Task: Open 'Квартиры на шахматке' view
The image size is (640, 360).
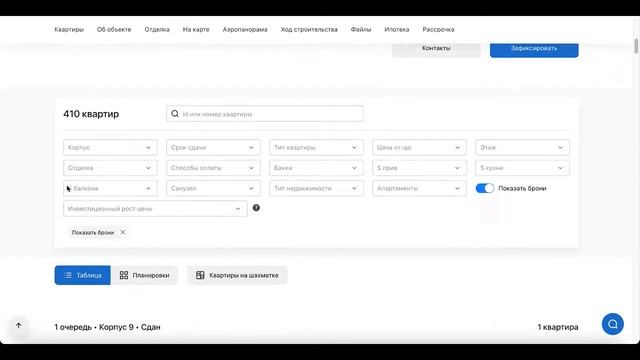Action: pyautogui.click(x=237, y=275)
